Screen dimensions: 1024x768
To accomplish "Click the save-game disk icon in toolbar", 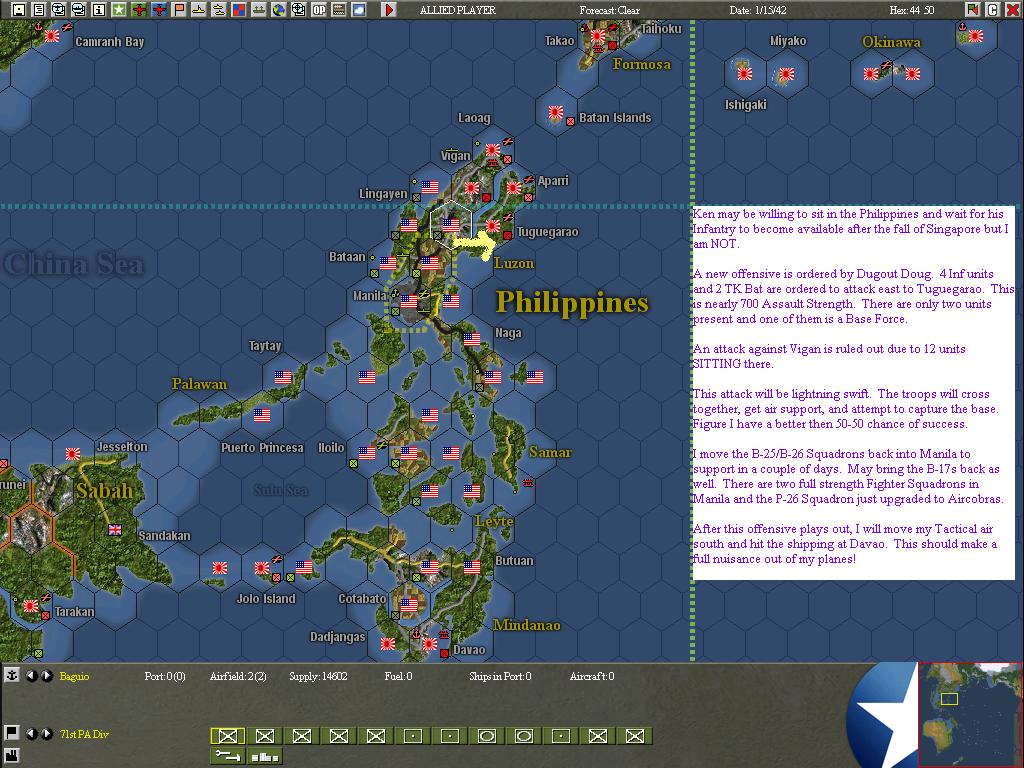I will [x=20, y=9].
